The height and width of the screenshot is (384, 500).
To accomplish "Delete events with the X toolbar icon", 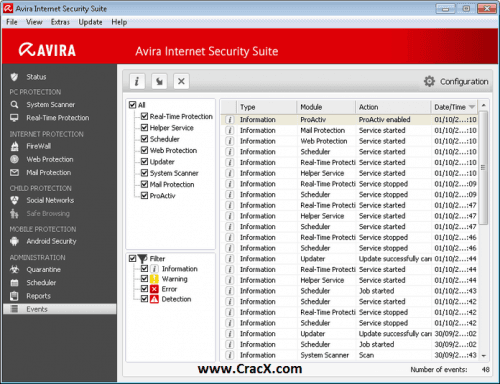I will (181, 81).
